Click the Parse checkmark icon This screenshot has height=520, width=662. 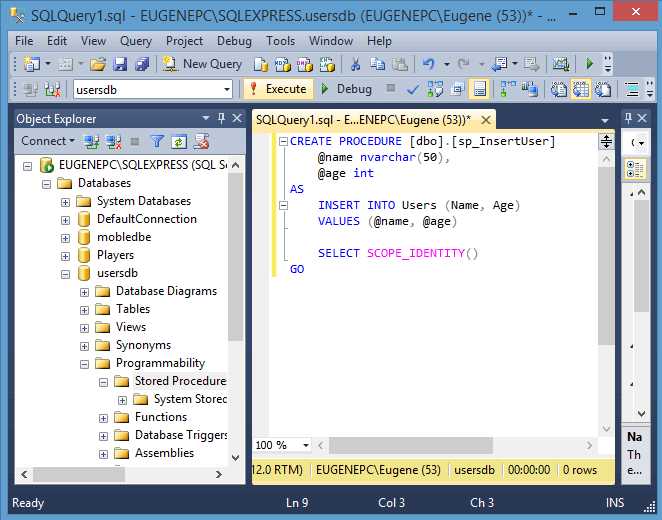pyautogui.click(x=414, y=89)
